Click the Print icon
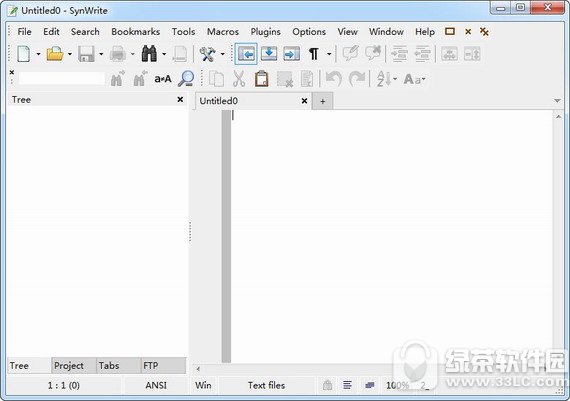 coord(118,54)
